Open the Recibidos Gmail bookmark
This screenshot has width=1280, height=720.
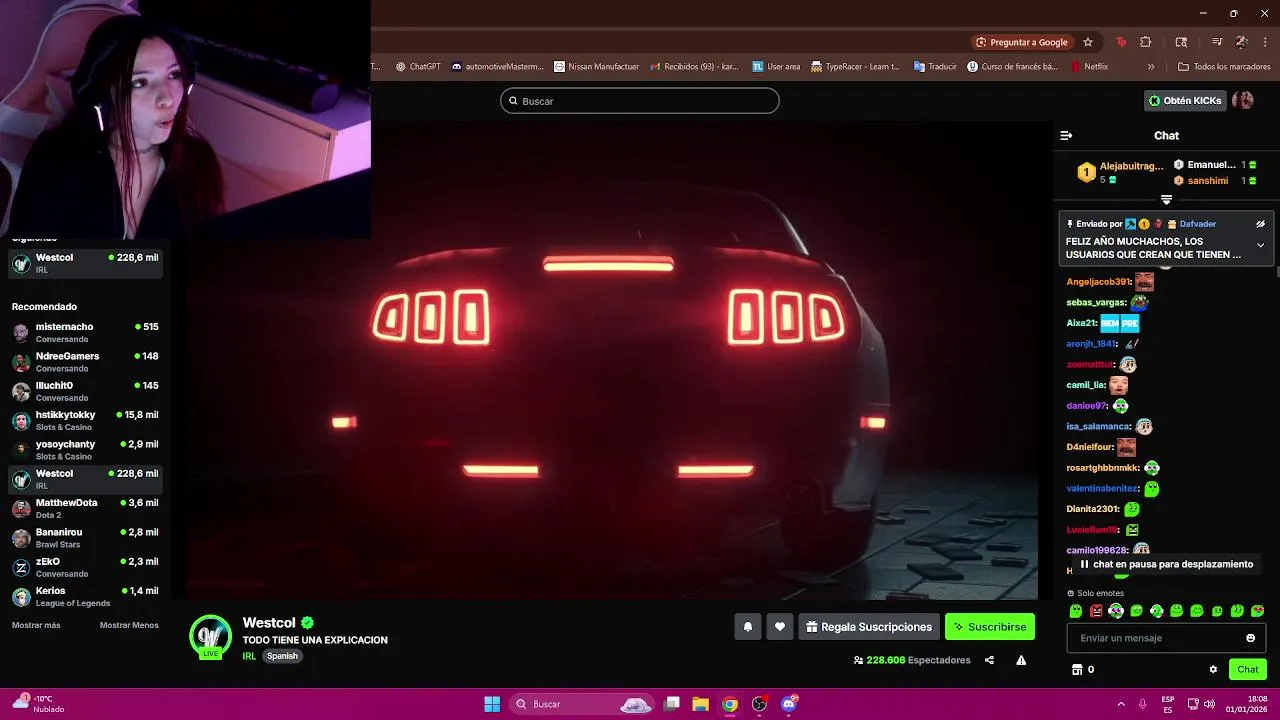click(694, 67)
